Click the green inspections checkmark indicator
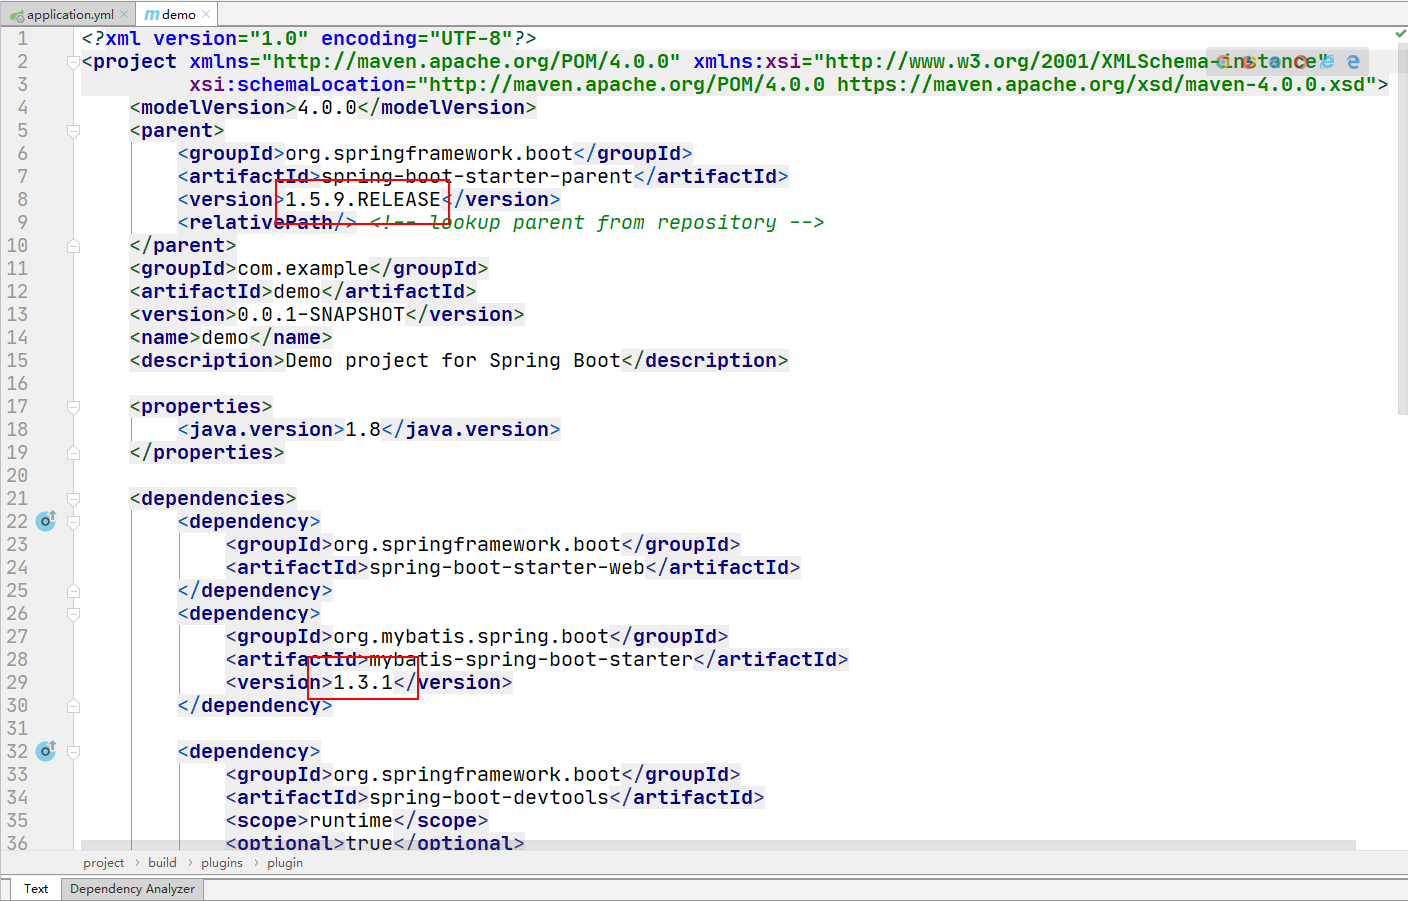 (x=1400, y=33)
